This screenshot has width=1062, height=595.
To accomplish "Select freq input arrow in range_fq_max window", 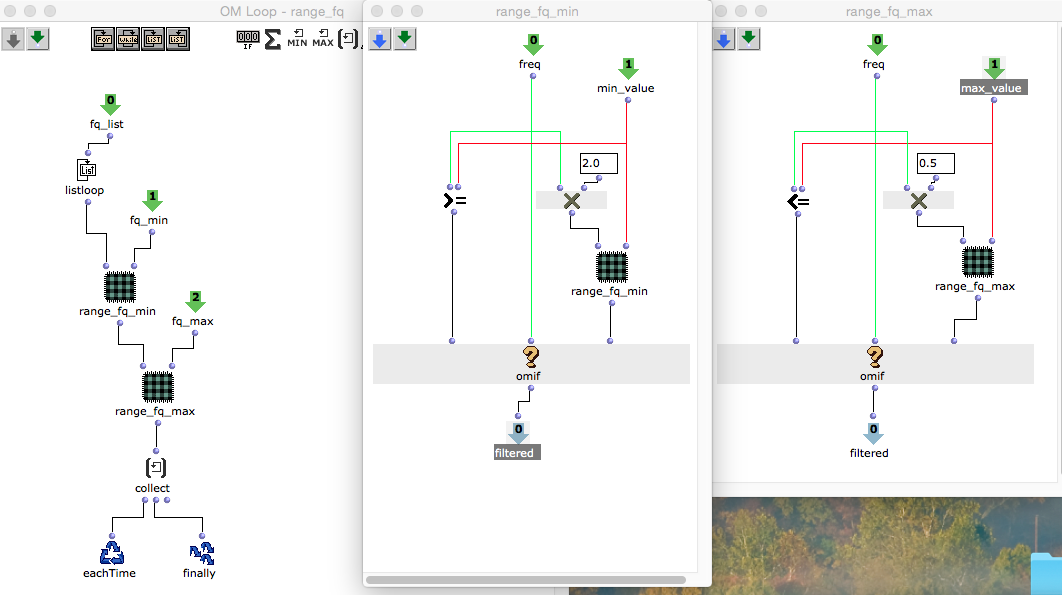I will pos(877,45).
